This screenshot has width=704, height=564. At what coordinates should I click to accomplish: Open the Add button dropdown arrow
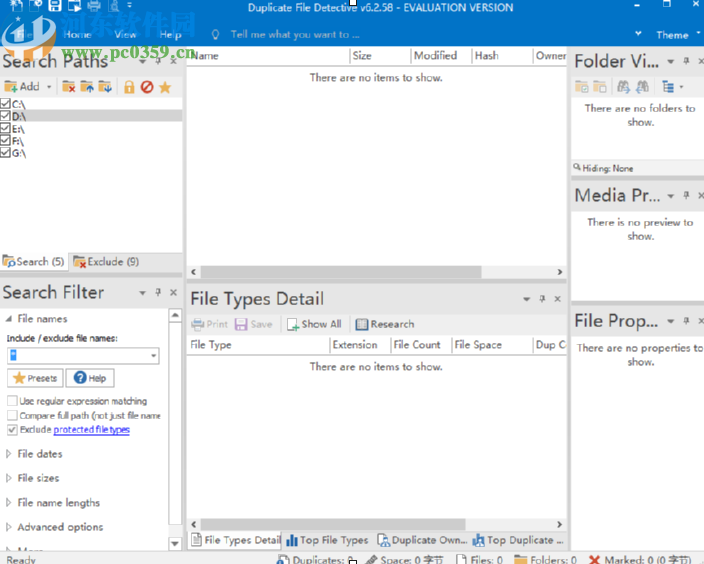pos(49,87)
